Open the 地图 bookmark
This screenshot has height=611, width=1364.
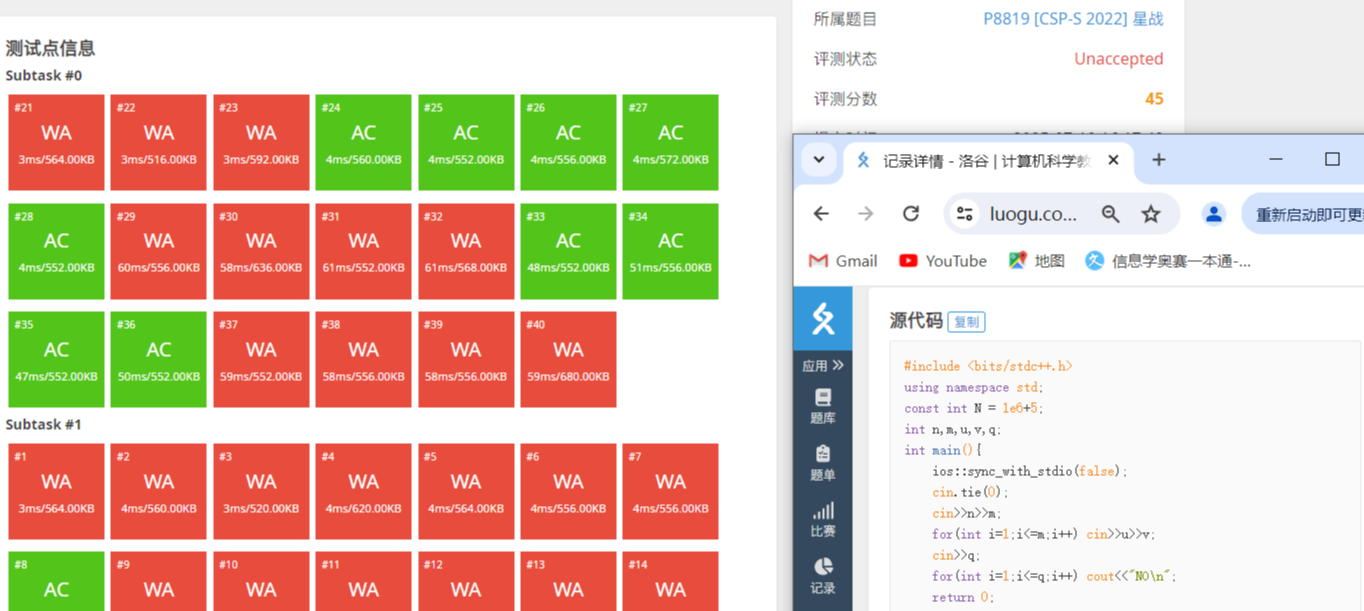click(x=1036, y=261)
